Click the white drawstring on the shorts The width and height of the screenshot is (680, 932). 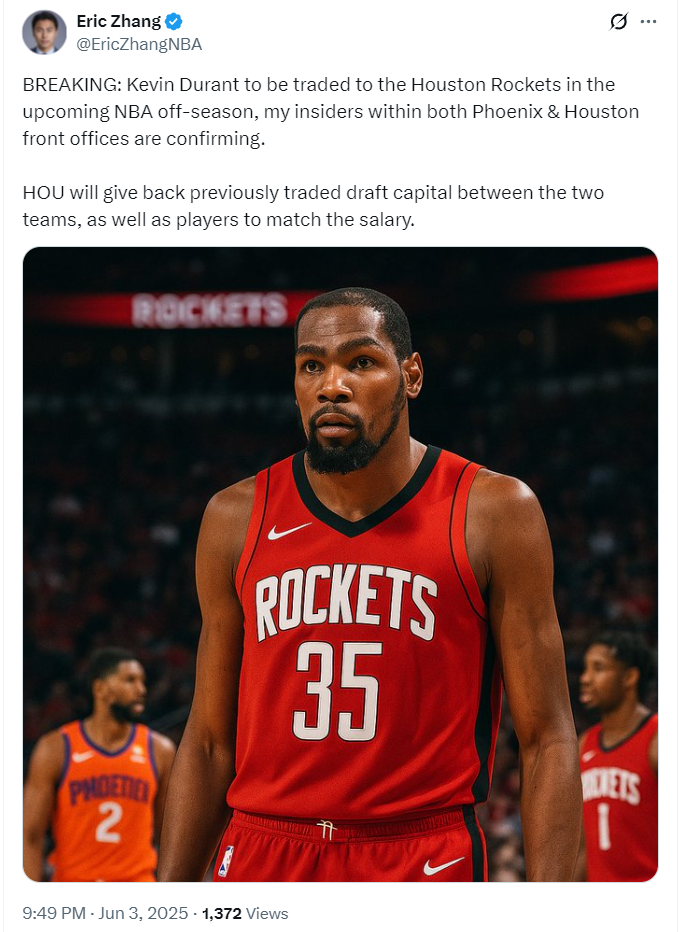[326, 829]
